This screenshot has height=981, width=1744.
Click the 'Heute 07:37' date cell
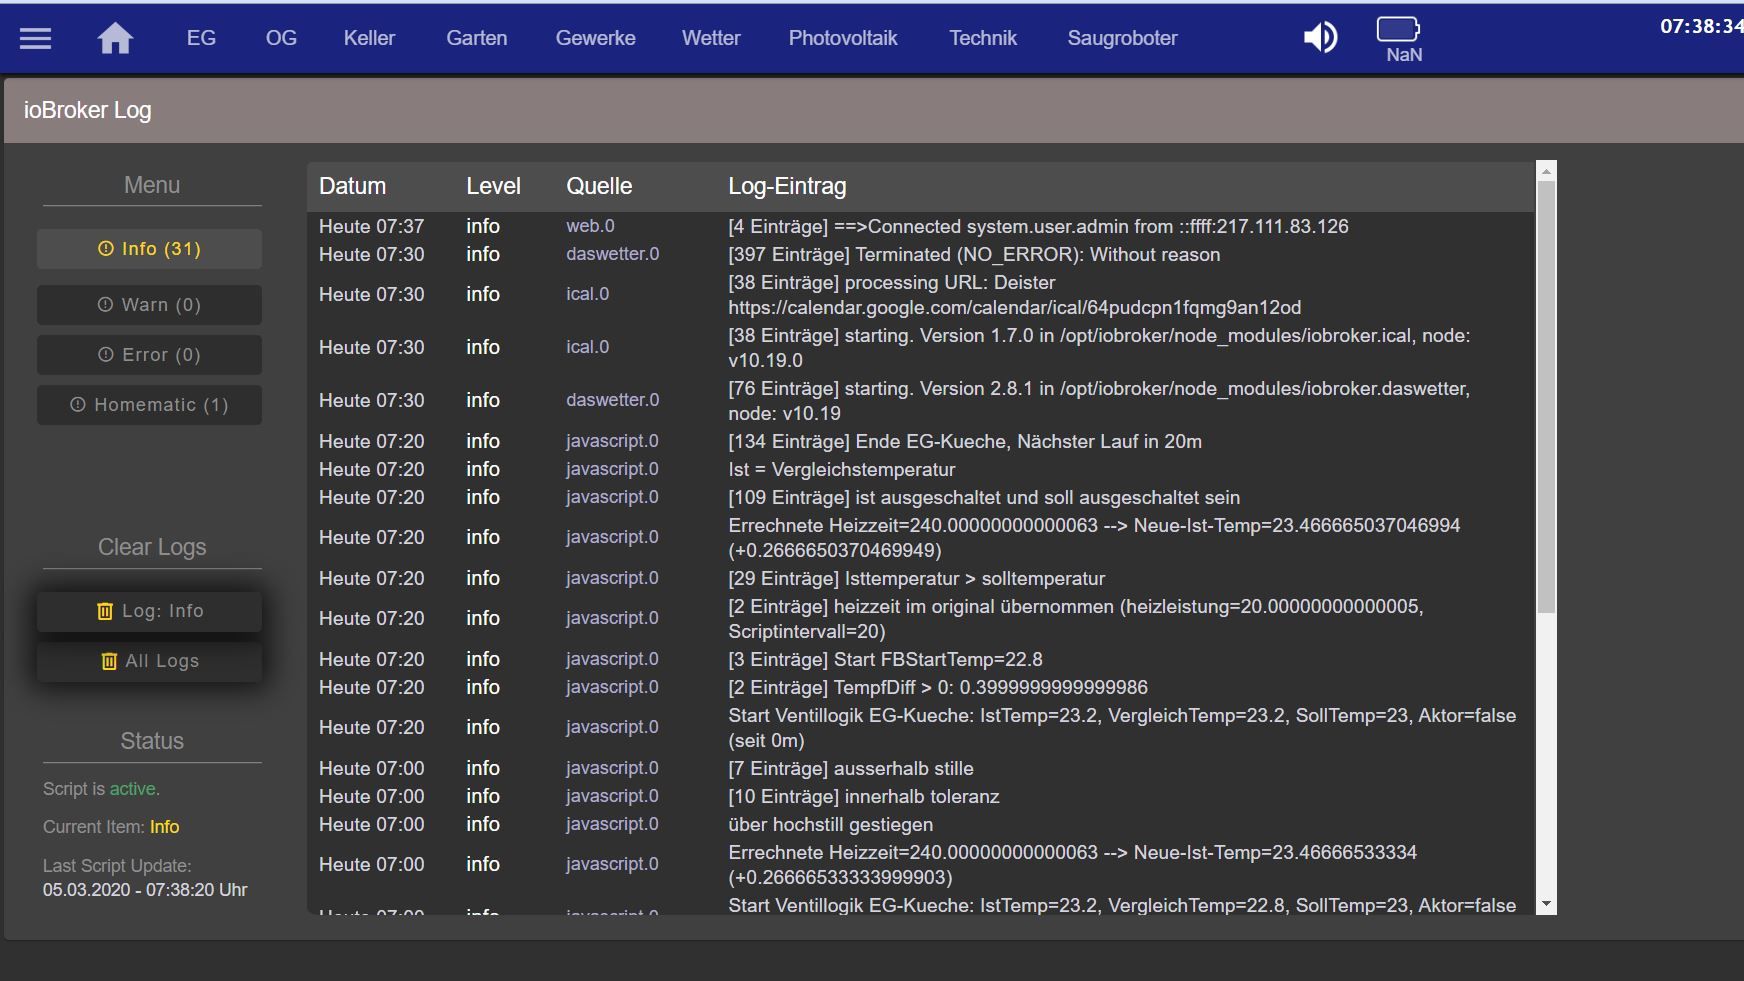[371, 226]
